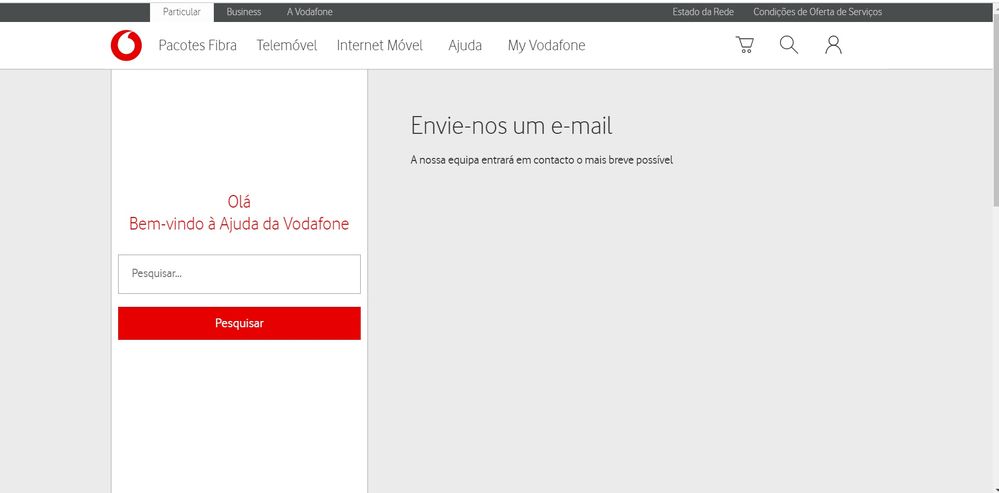The image size is (999, 493).
Task: Open the Pacotes Fibra menu
Action: [x=198, y=45]
